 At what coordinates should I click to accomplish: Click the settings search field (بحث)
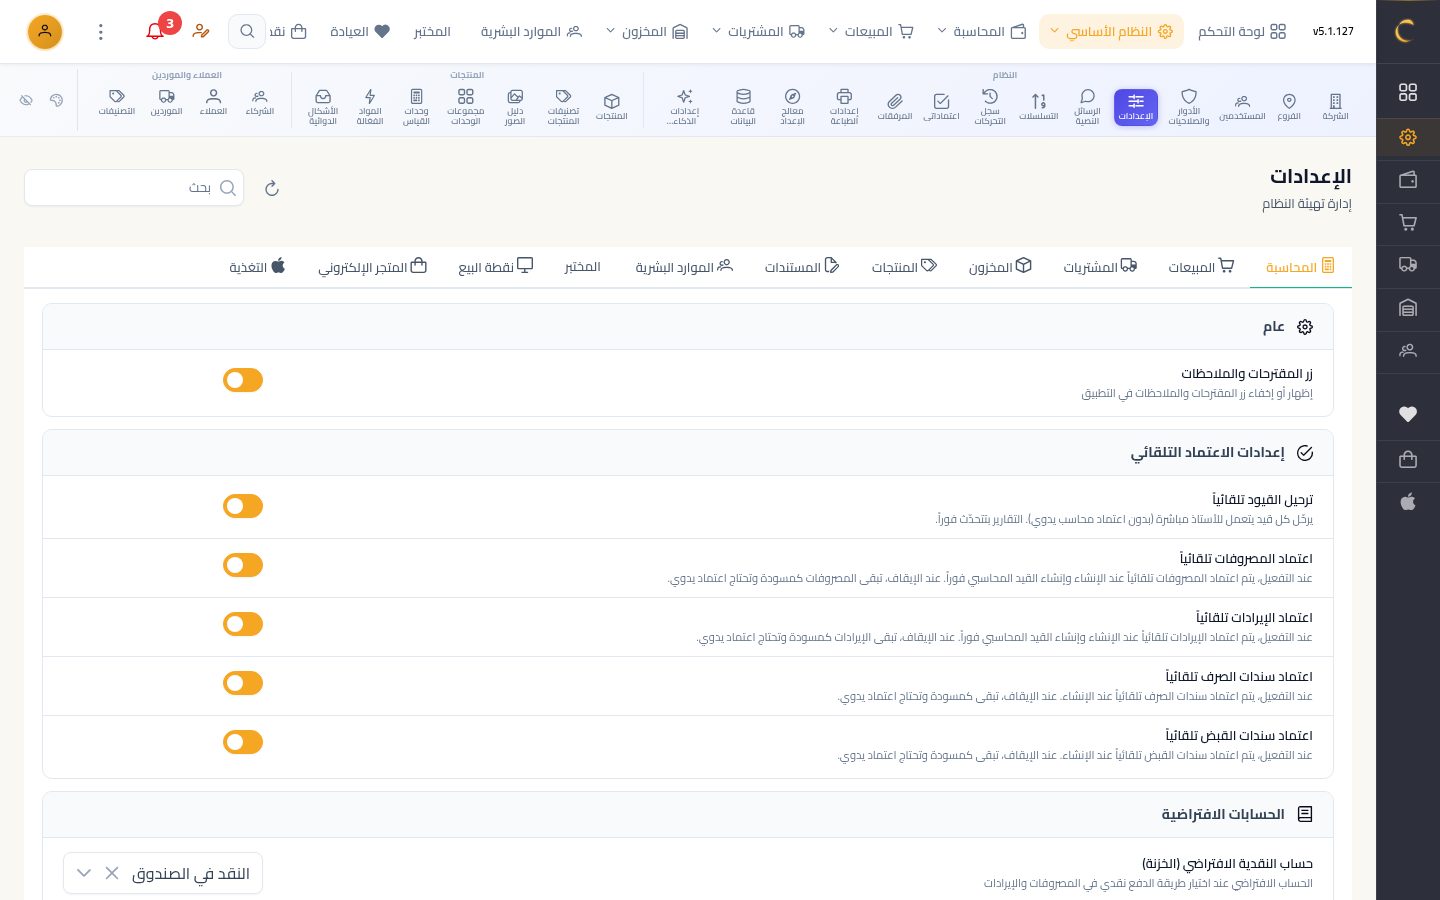click(x=134, y=188)
